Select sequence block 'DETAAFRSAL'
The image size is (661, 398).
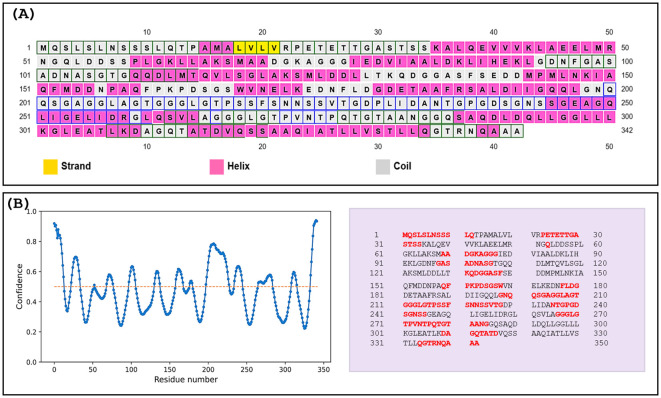(x=426, y=296)
